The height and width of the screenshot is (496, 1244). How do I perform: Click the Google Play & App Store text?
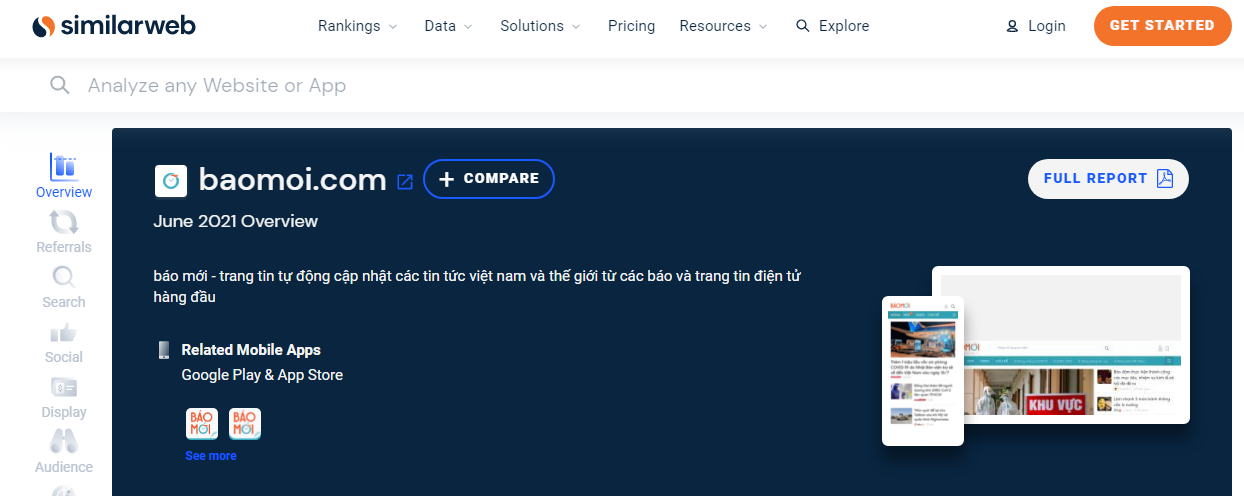(x=262, y=375)
